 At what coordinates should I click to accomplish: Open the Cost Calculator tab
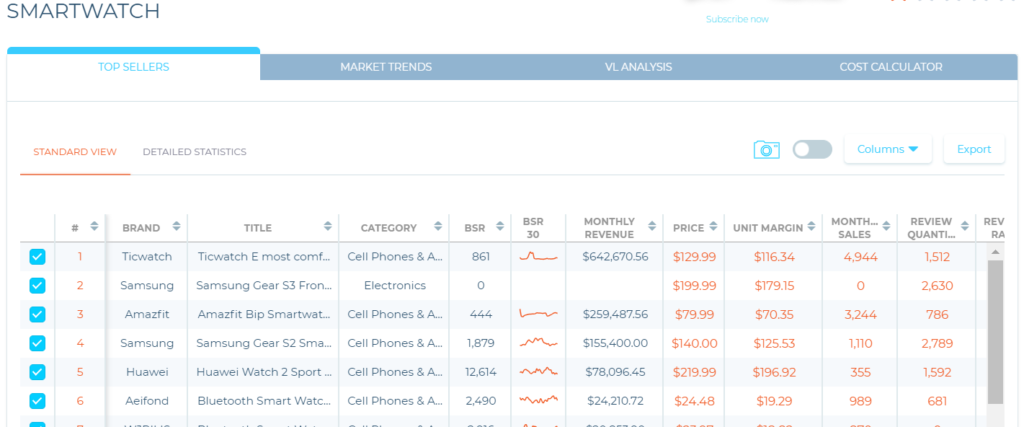[891, 67]
